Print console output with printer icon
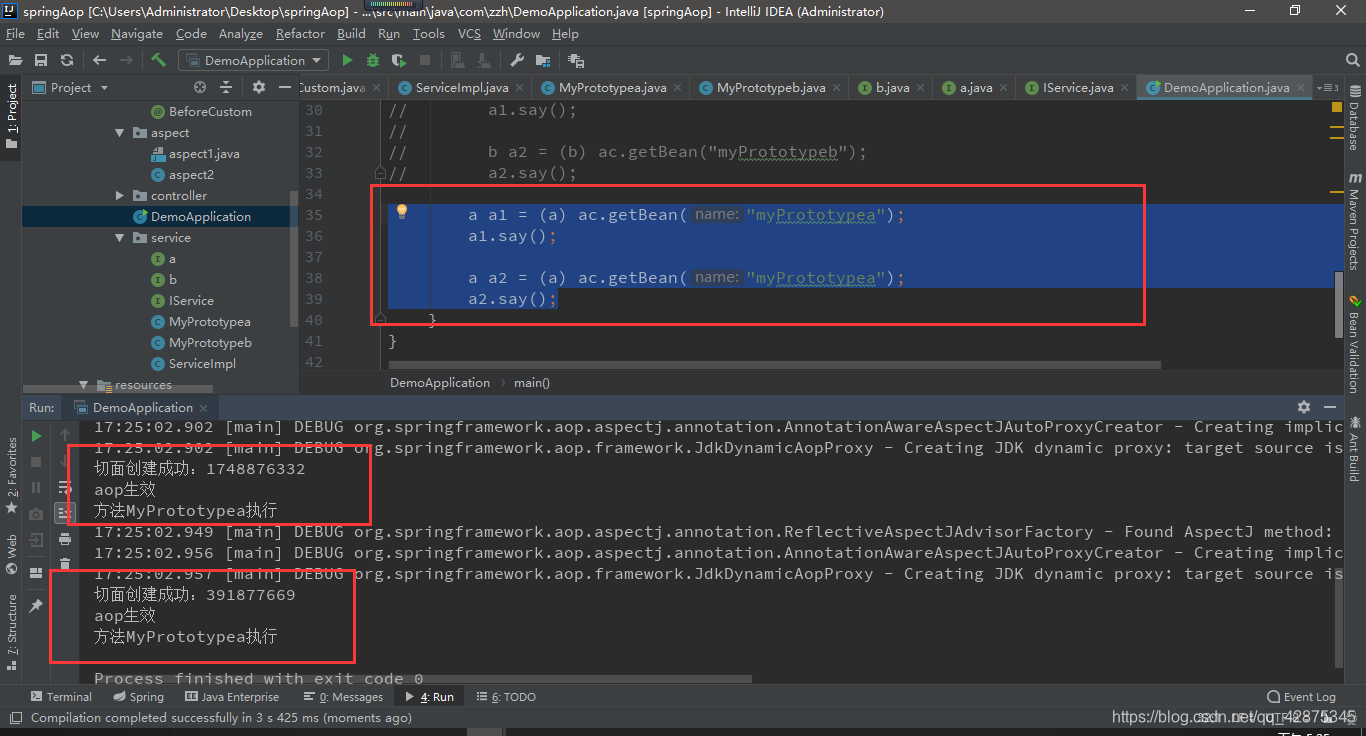 [65, 540]
